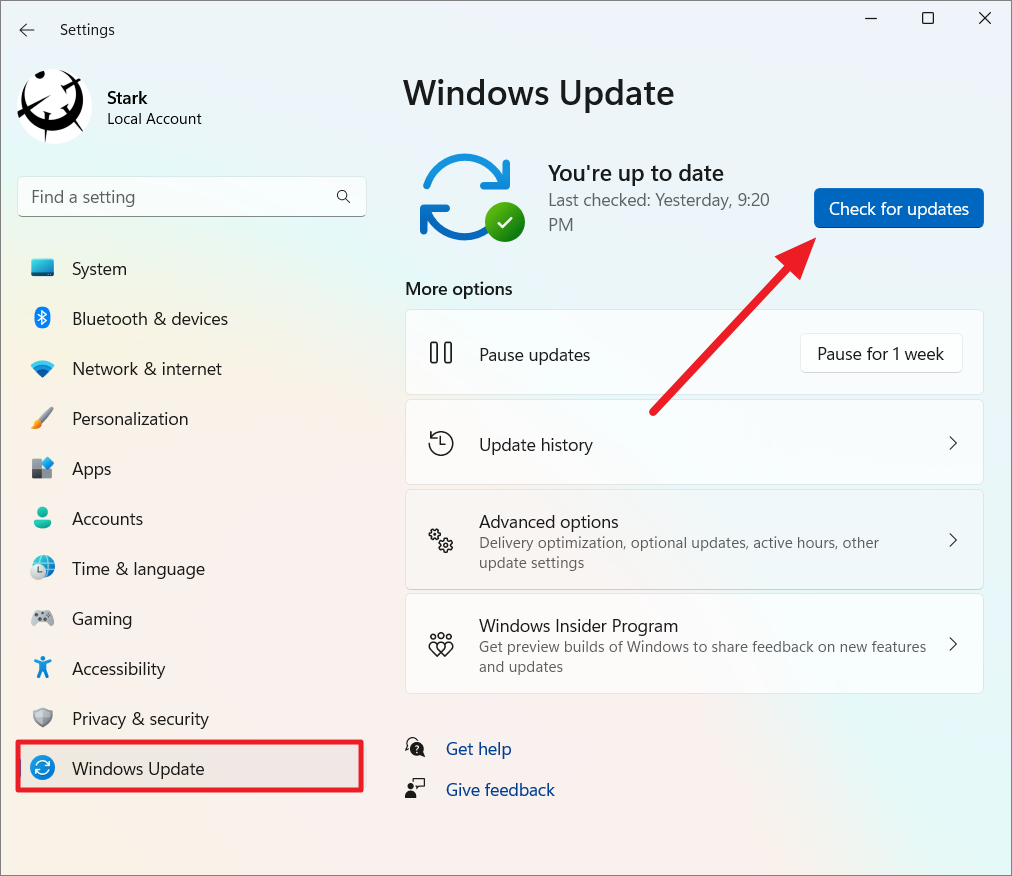Click the Find a setting search box

point(192,197)
